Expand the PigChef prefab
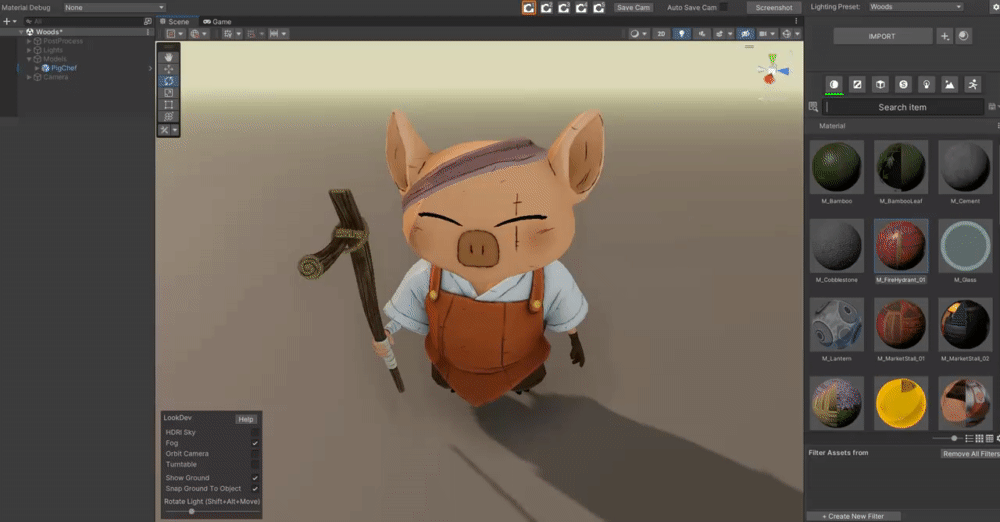Screen dimensions: 1000x522 pos(36,68)
